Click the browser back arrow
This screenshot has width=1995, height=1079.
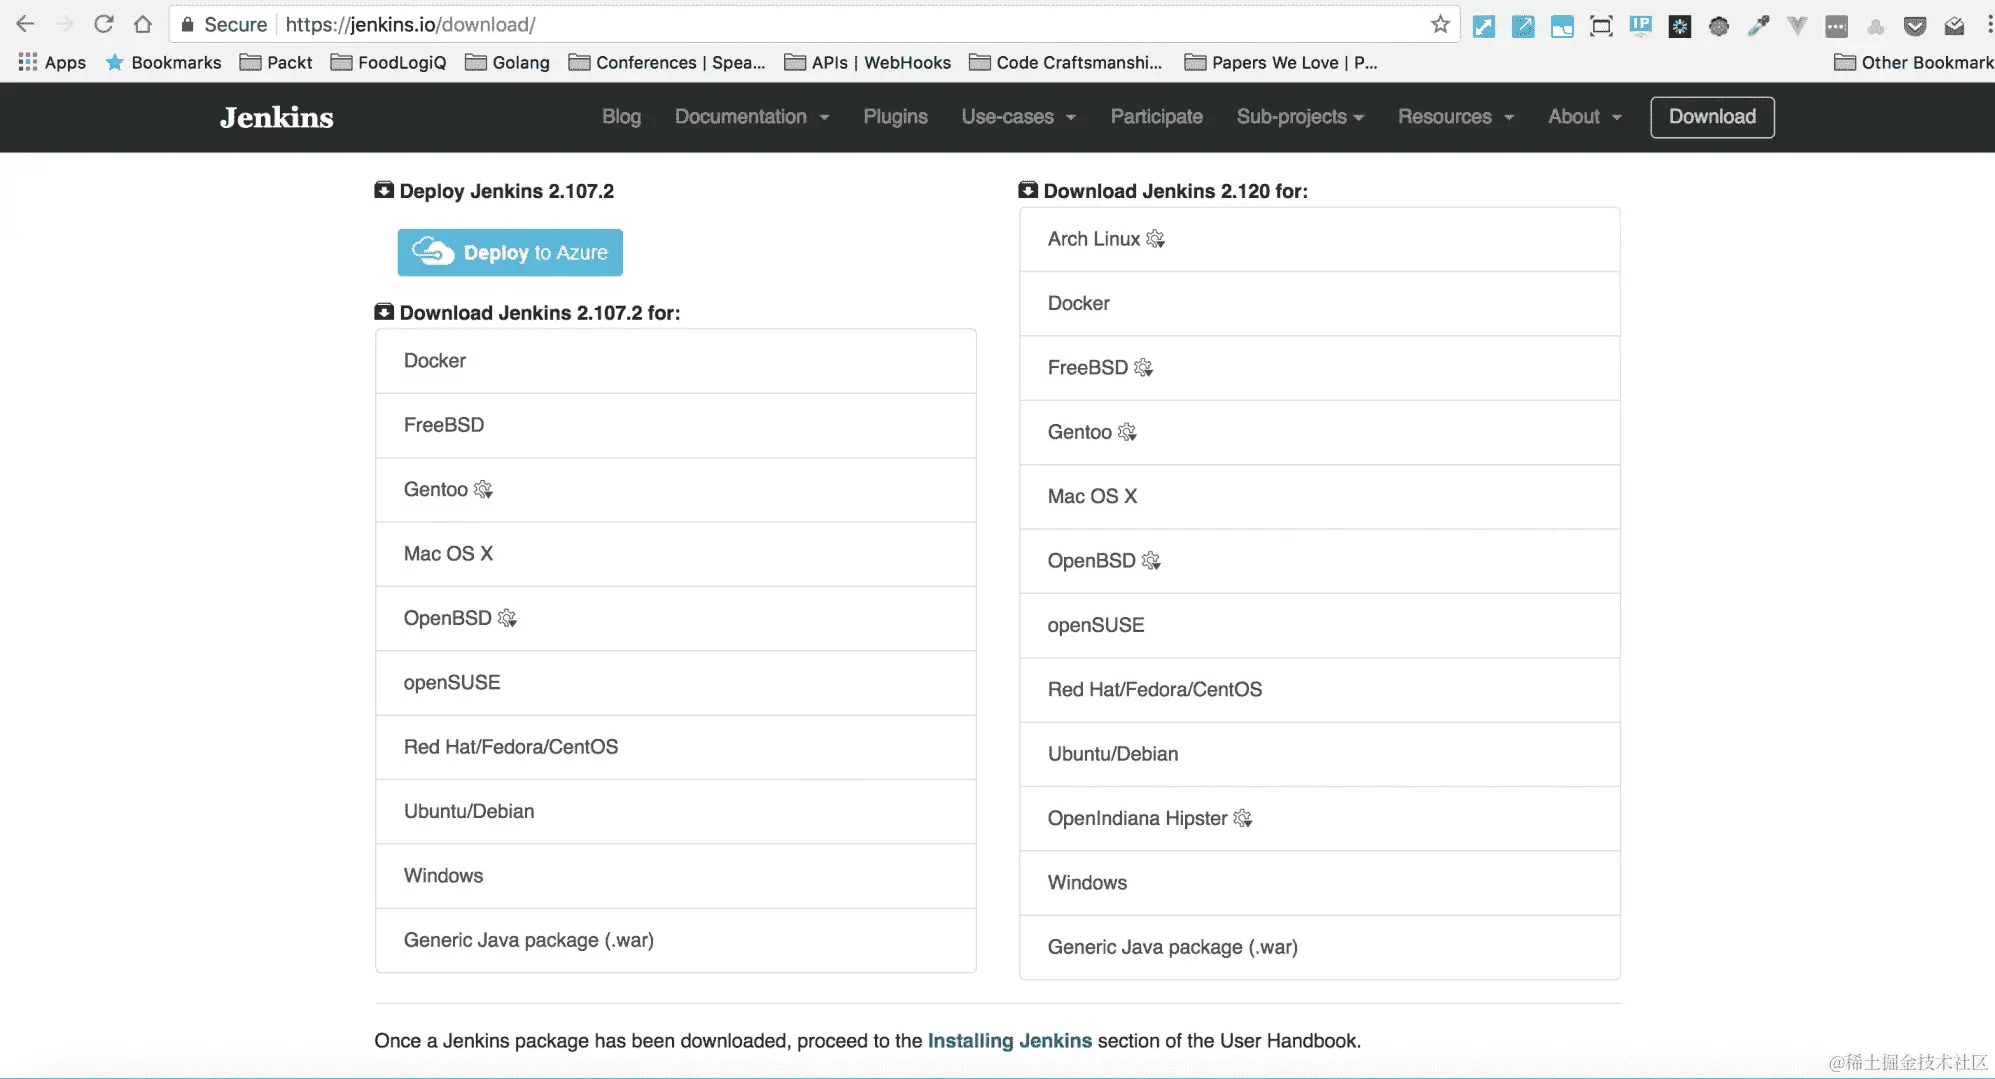point(26,25)
